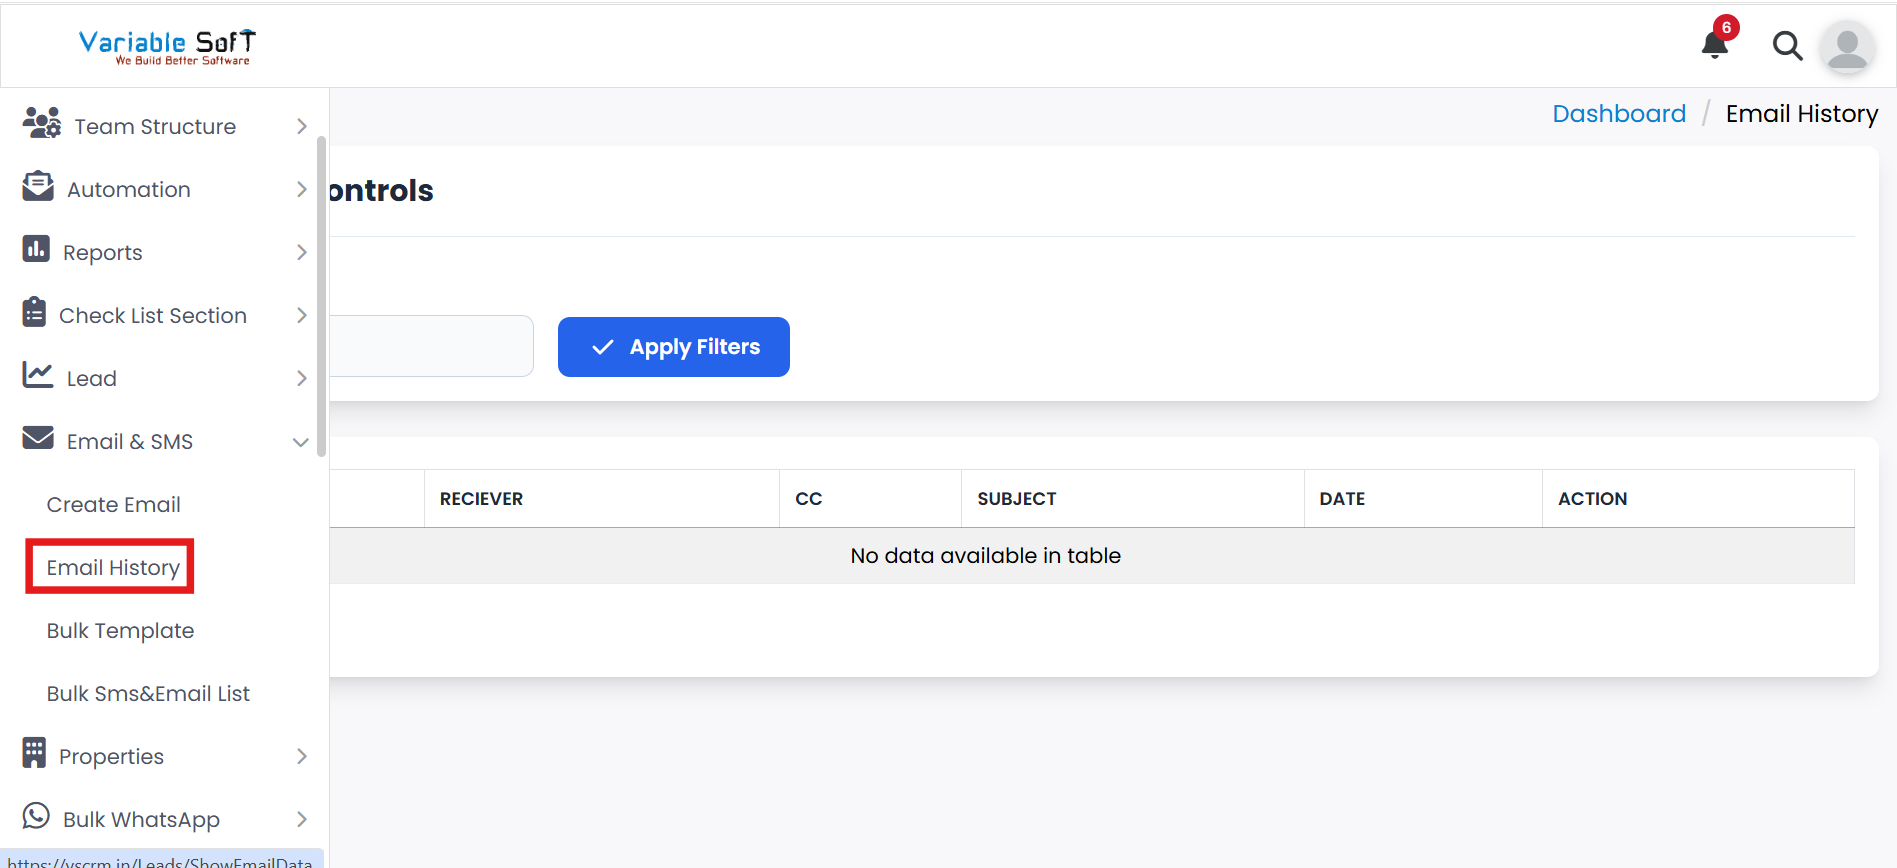Image resolution: width=1897 pixels, height=868 pixels.
Task: Click the Reports bar chart icon
Action: [36, 249]
